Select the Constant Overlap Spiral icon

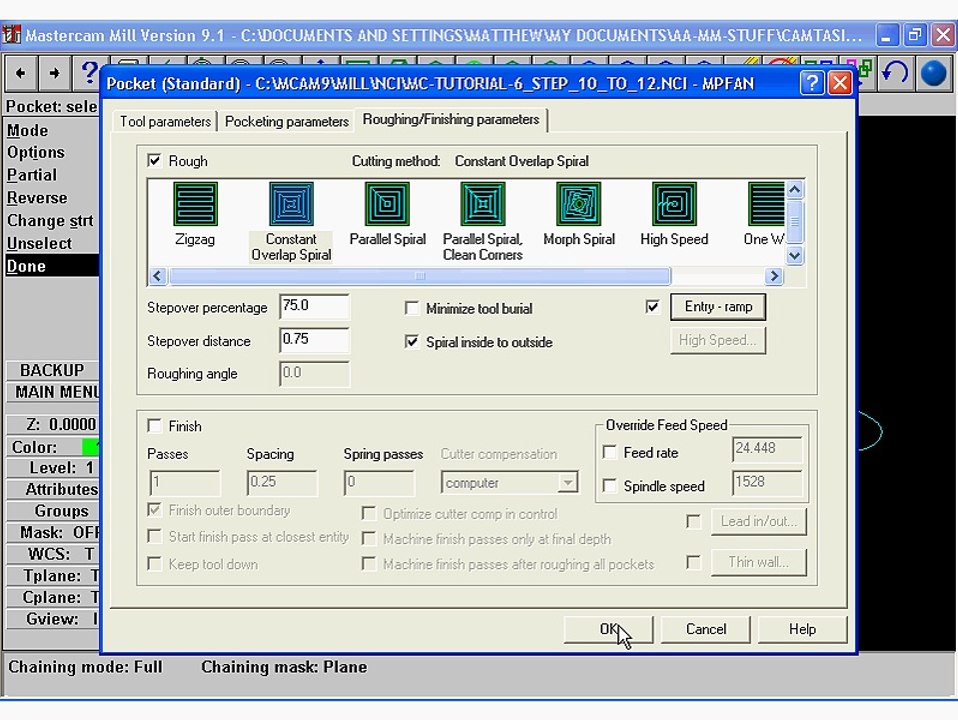click(x=291, y=204)
